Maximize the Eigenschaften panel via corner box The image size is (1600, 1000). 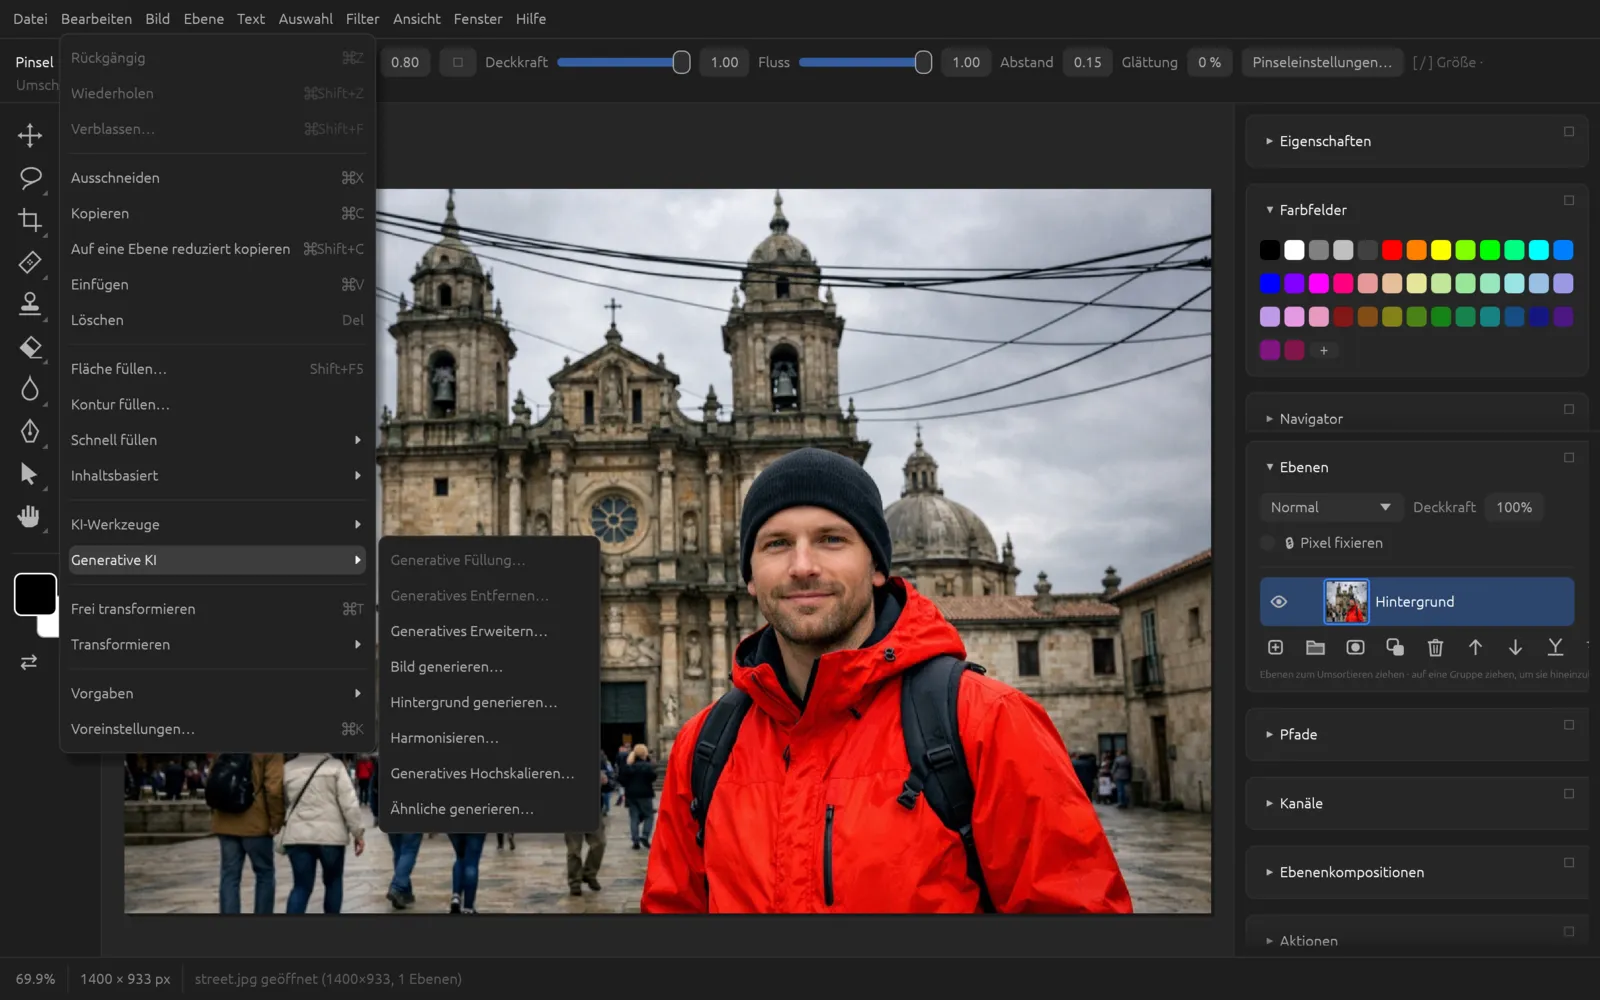(x=1569, y=131)
